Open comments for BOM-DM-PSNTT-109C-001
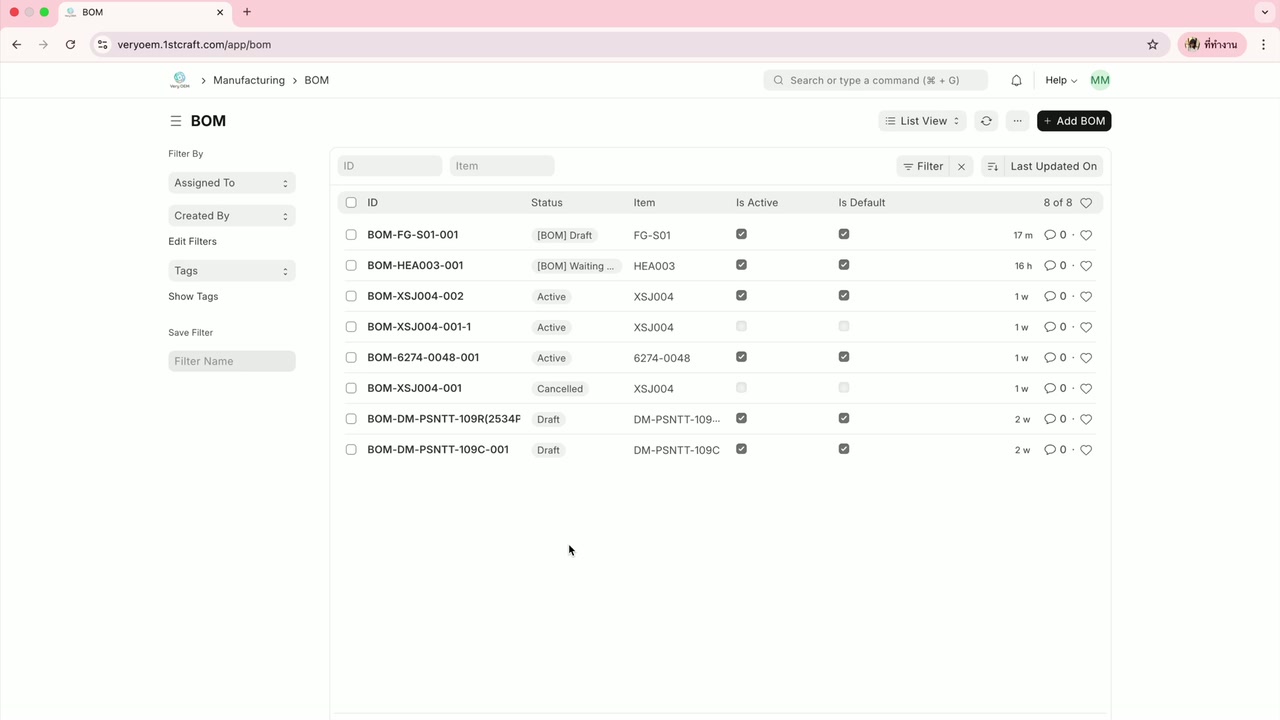 click(x=1055, y=450)
